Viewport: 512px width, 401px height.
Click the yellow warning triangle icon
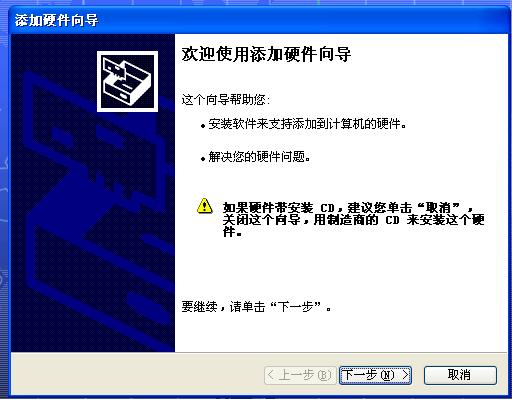coord(204,206)
